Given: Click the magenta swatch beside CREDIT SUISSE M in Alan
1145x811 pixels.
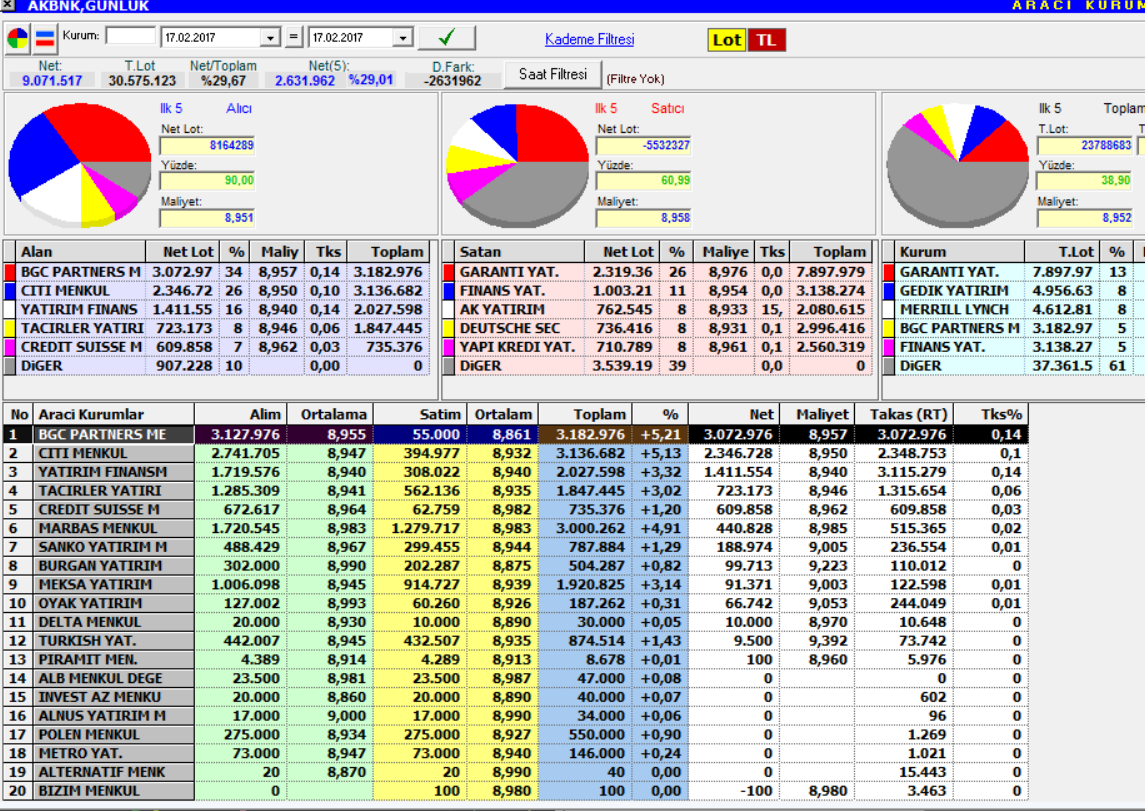Looking at the screenshot, I should (9, 347).
